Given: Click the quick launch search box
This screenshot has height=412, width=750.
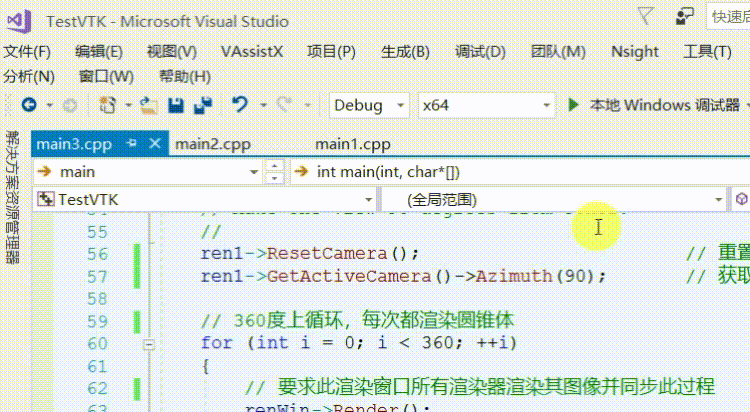Looking at the screenshot, I should pos(728,17).
